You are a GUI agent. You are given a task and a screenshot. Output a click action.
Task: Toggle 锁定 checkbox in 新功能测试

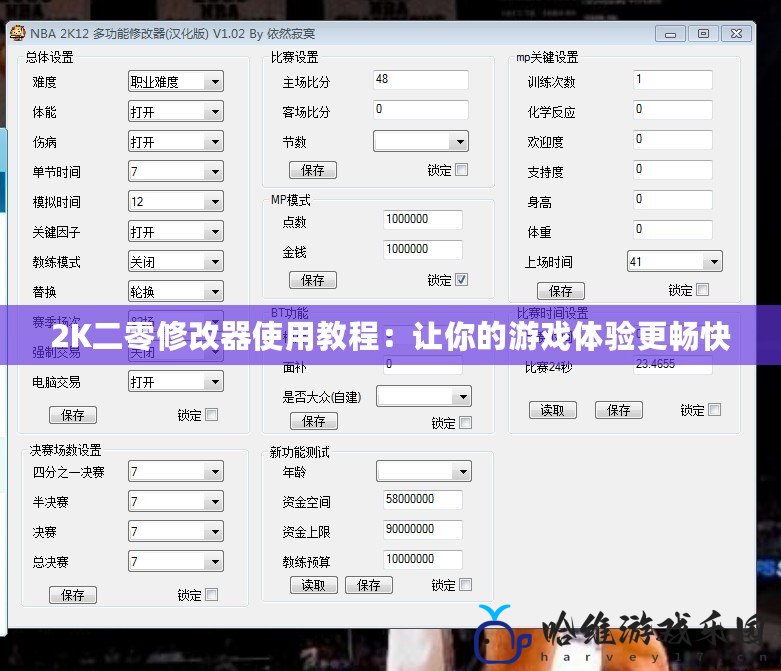coord(465,584)
